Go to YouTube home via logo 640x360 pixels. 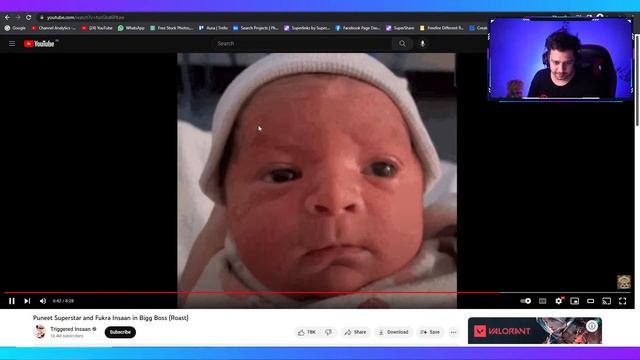point(40,44)
